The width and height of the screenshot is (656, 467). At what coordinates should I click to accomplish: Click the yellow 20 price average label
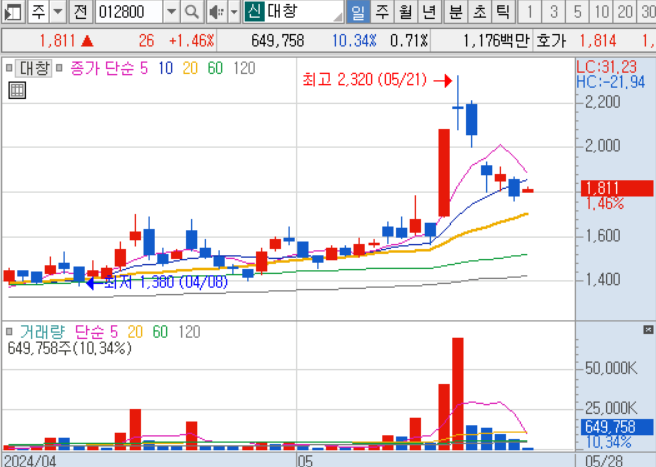coord(190,68)
